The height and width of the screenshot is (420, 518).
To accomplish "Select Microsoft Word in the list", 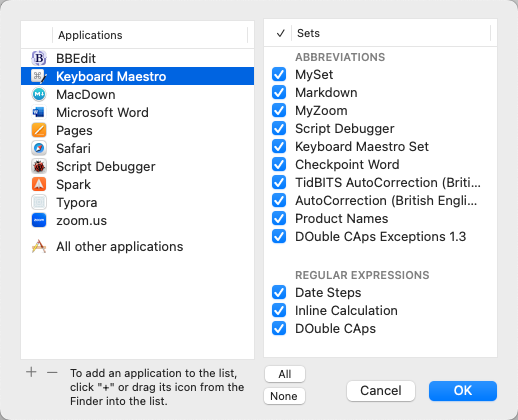I will [137, 112].
